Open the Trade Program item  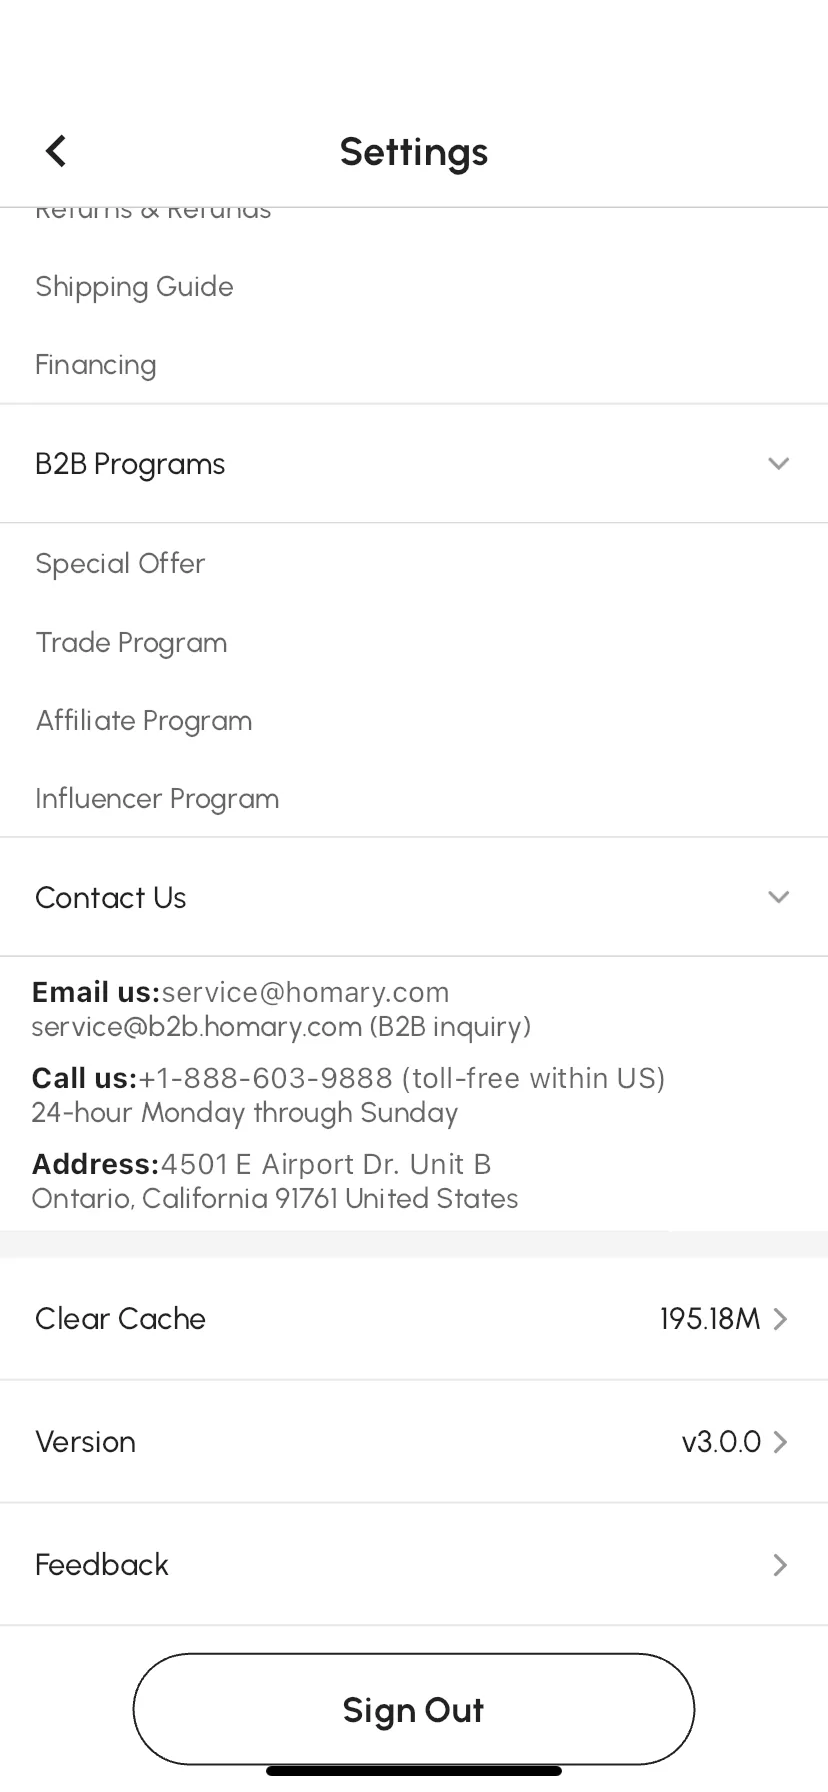point(131,642)
